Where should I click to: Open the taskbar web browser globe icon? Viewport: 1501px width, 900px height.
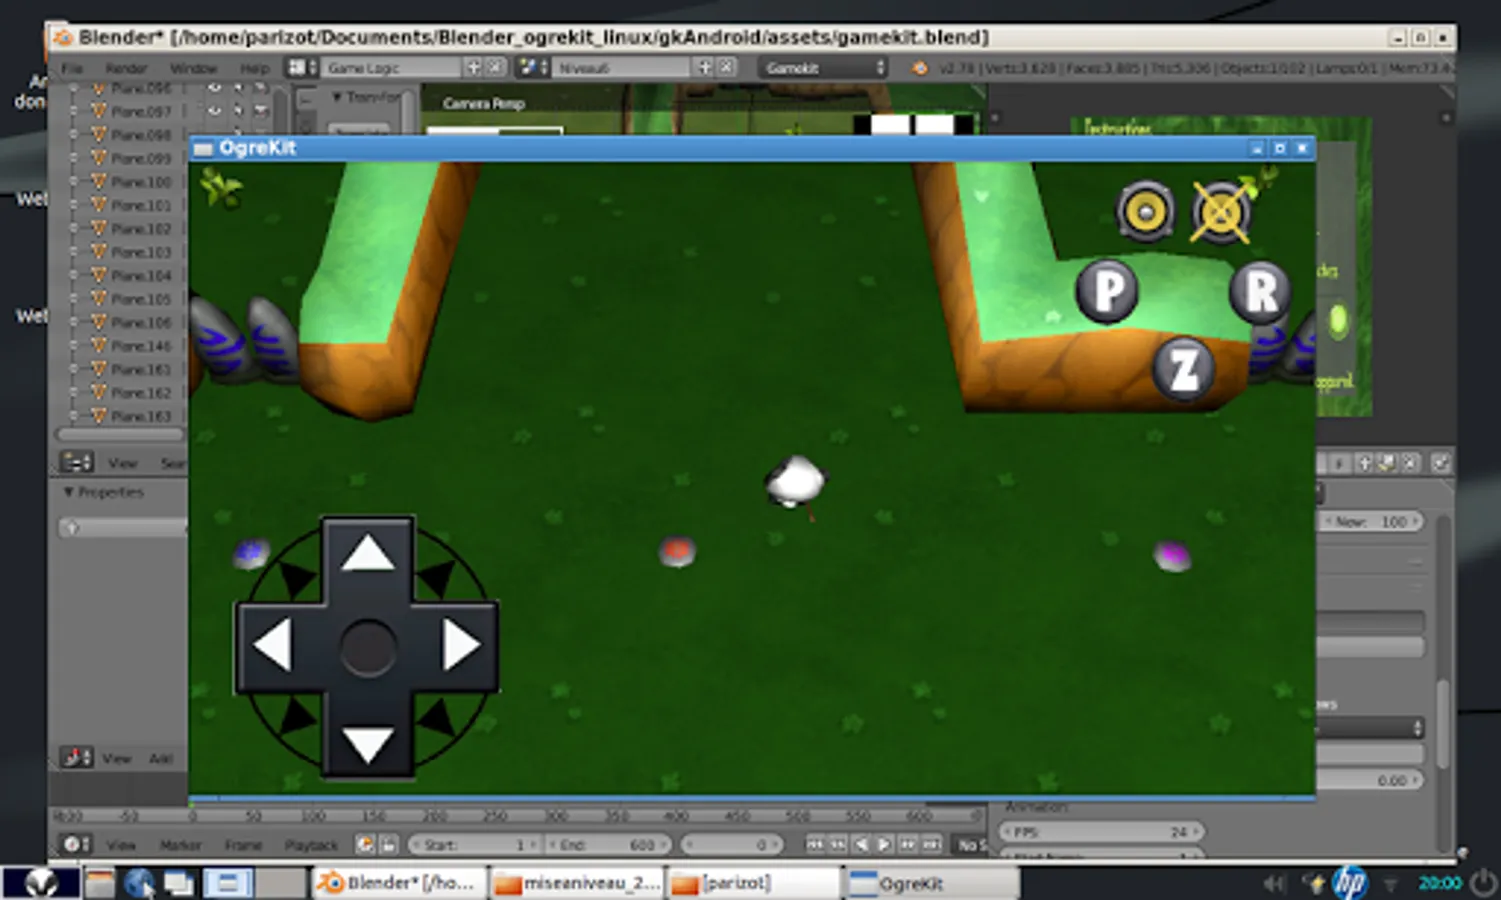click(139, 883)
